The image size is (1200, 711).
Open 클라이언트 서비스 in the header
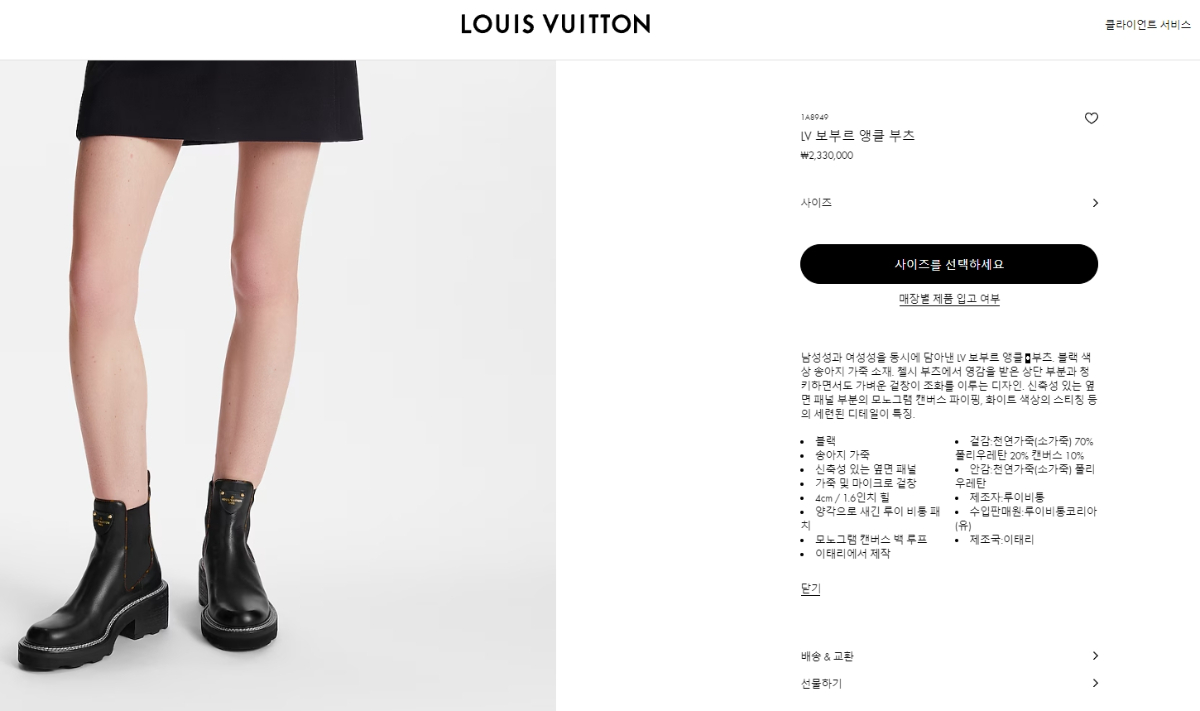tap(1148, 25)
